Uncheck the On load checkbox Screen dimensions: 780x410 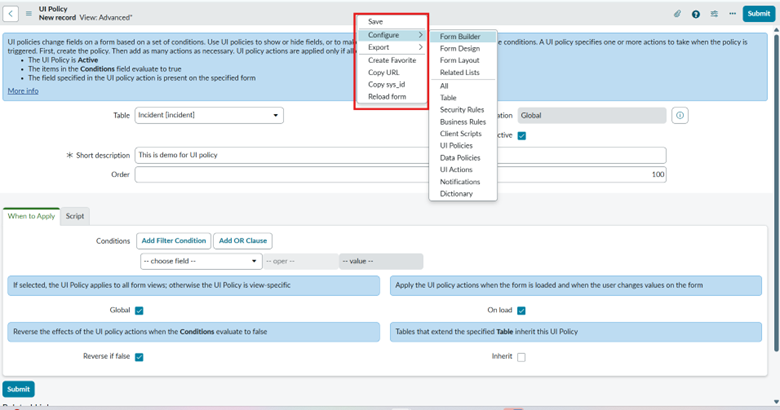coord(521,310)
